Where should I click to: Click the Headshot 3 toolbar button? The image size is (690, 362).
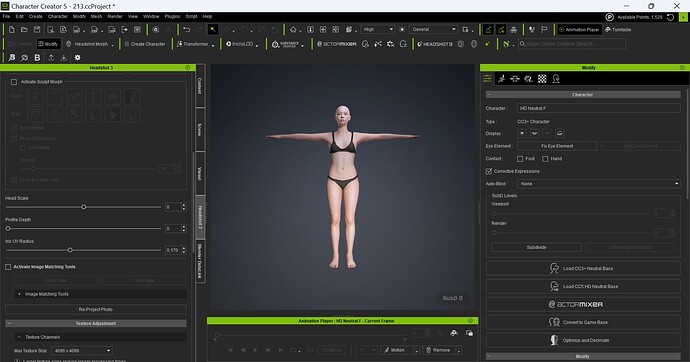434,44
